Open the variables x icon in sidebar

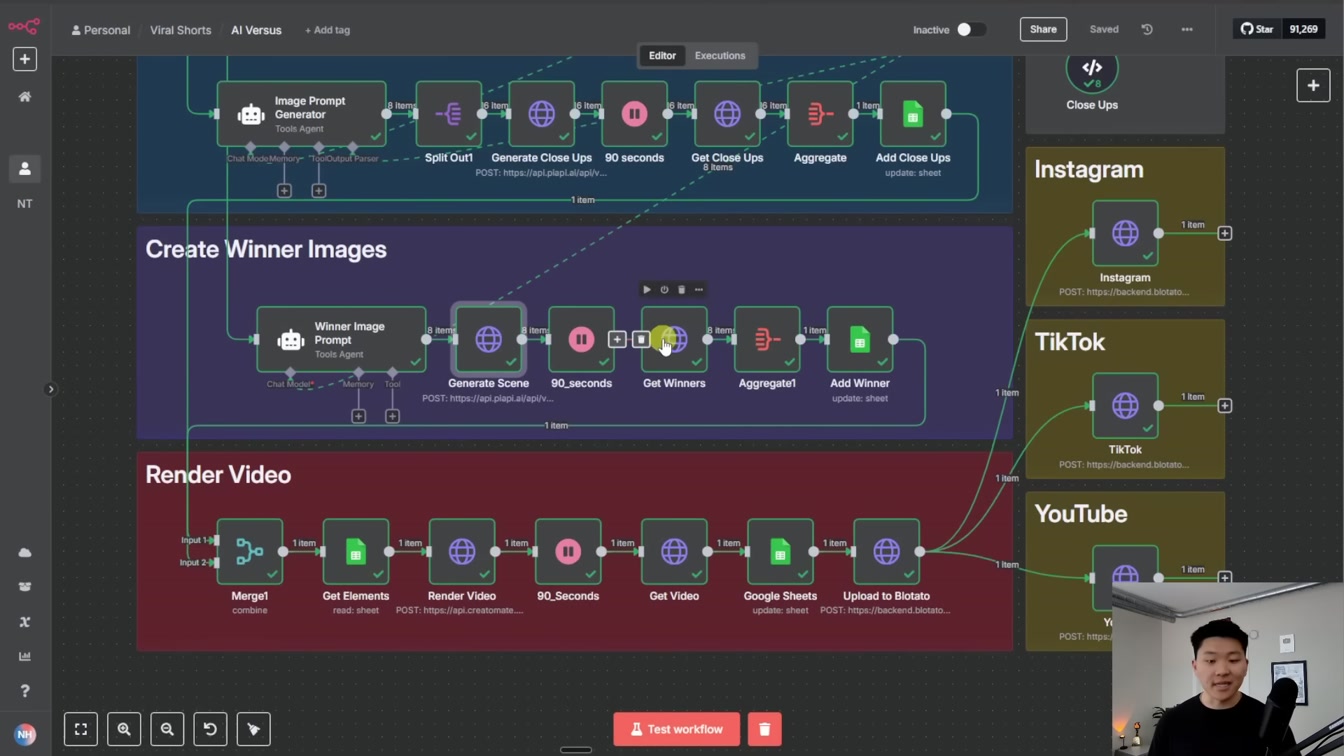coord(25,622)
